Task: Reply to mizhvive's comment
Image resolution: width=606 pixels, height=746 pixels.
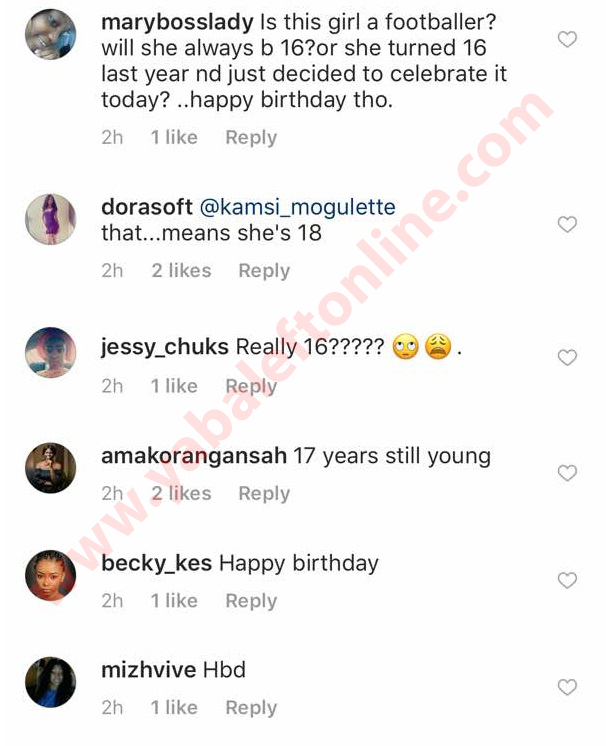Action: tap(251, 707)
